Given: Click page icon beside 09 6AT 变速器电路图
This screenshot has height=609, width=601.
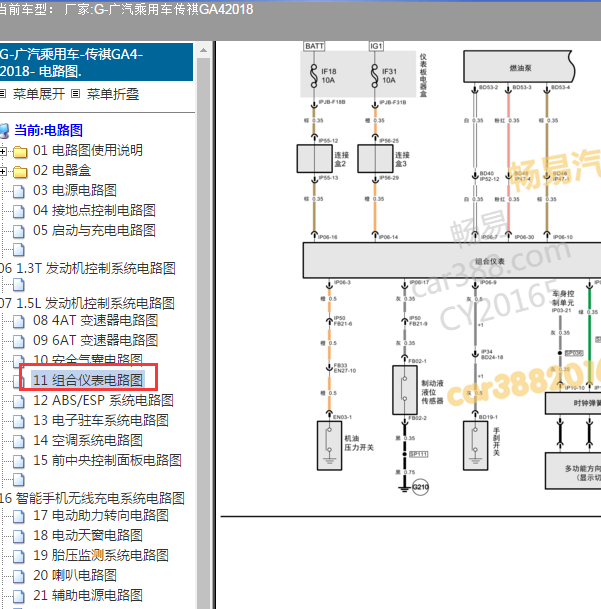Looking at the screenshot, I should [19, 341].
